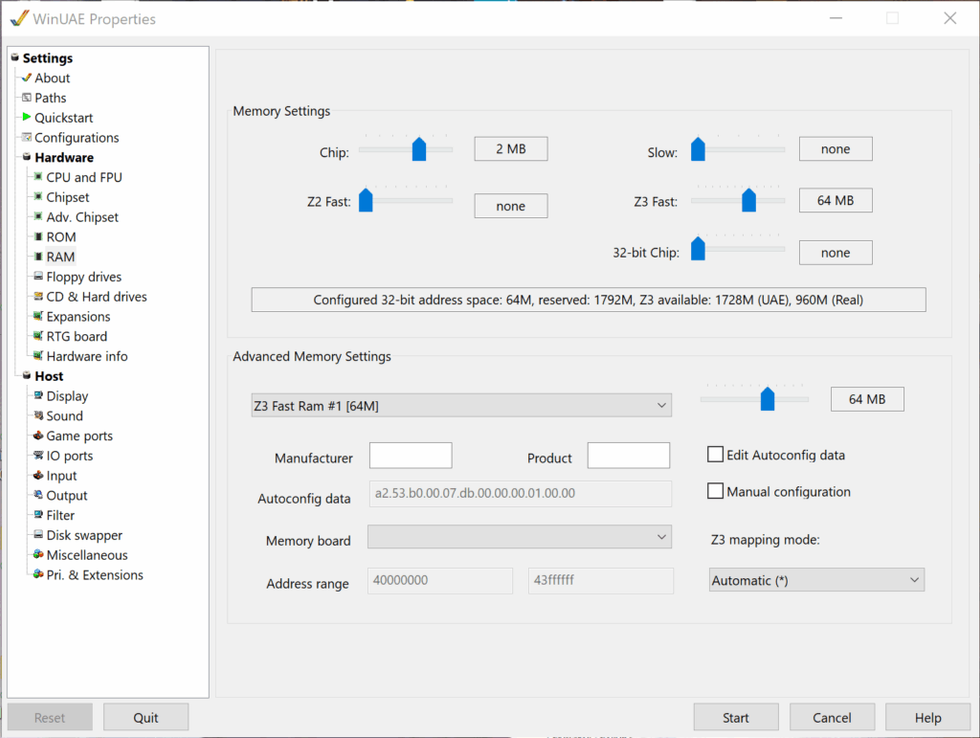Screen dimensions: 980x738
Task: Enable Edit Autoconfig data checkbox
Action: coord(715,454)
